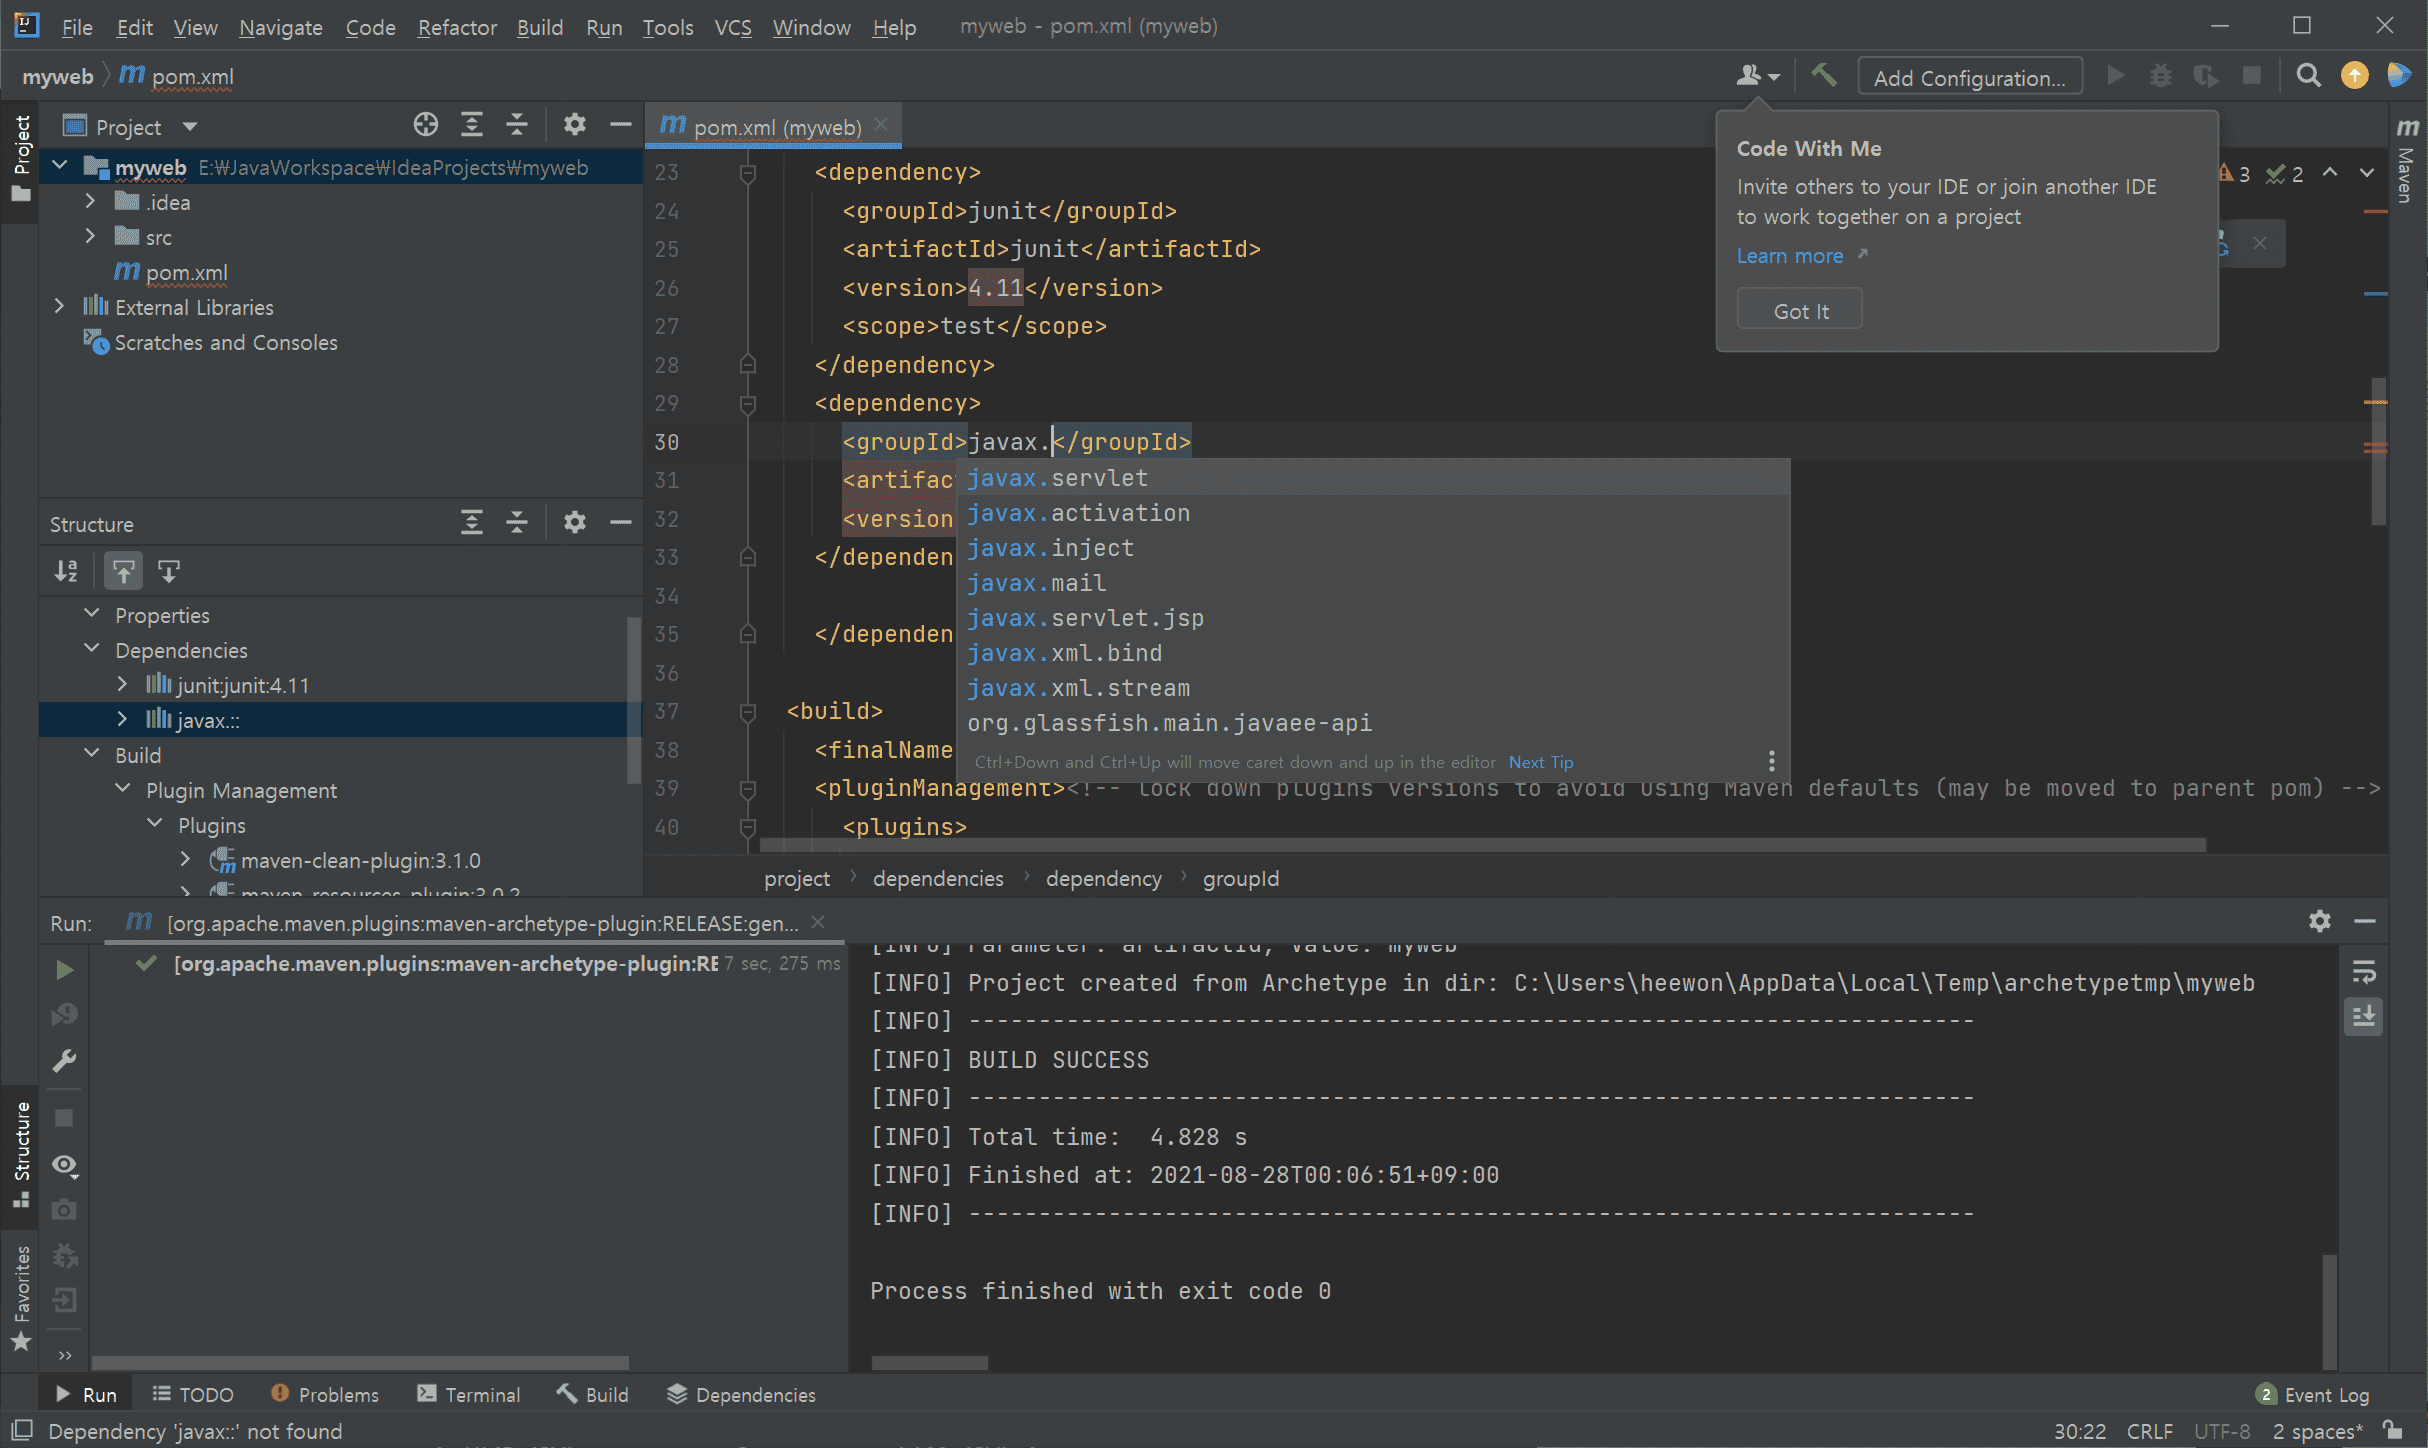Image resolution: width=2428 pixels, height=1448 pixels.
Task: Open the Code With Me user icon
Action: tap(1757, 76)
